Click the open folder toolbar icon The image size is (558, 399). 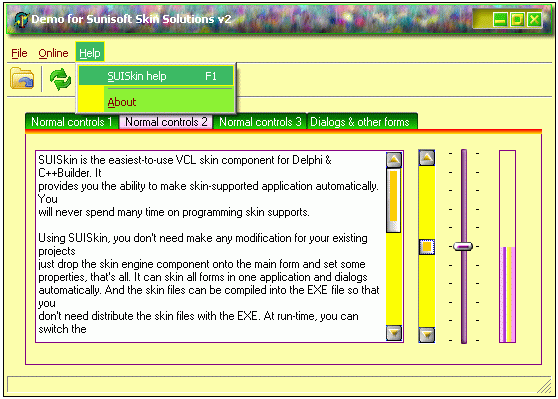coord(22,78)
